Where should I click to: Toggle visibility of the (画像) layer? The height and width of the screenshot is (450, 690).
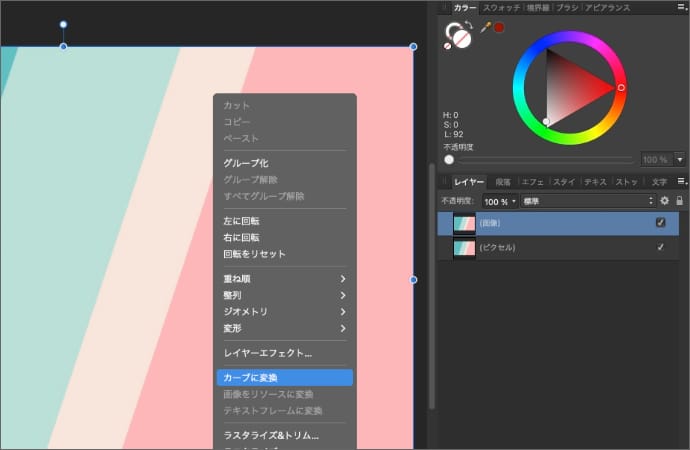click(660, 223)
